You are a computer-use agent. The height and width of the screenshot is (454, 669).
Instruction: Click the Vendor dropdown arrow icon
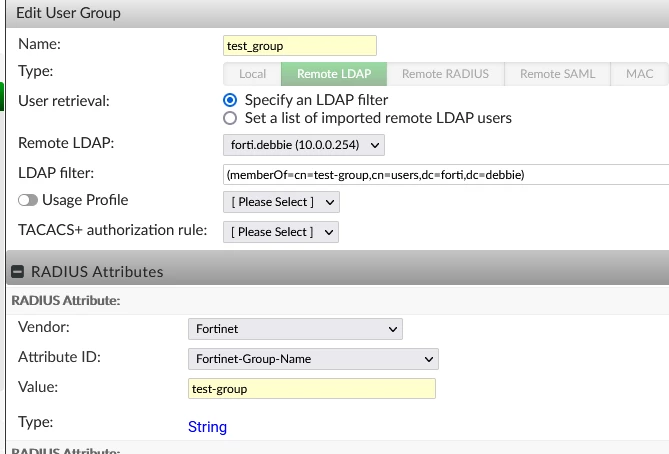pyautogui.click(x=393, y=329)
